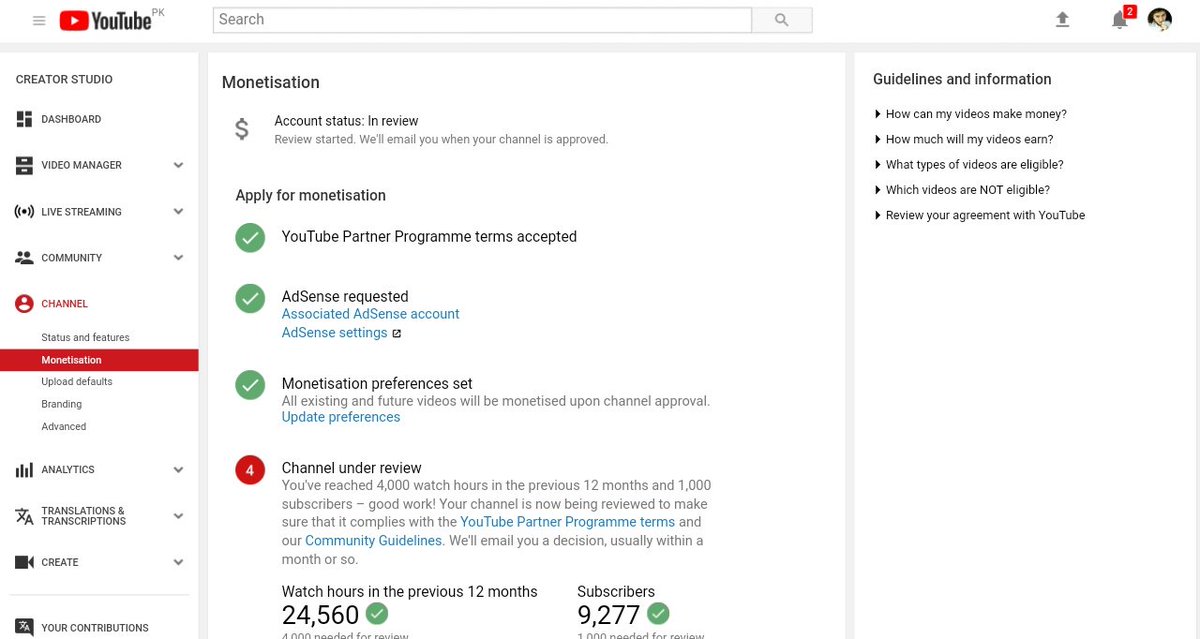The image size is (1200, 639).
Task: Open Branding settings page
Action: [61, 404]
